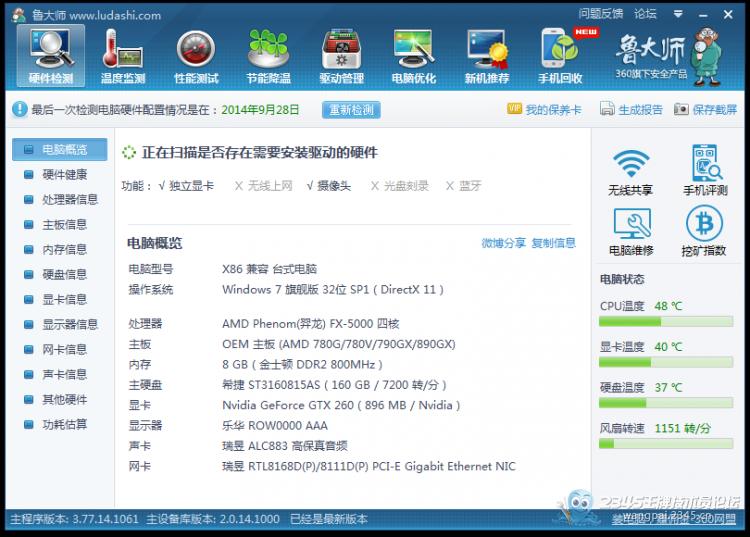
Task: Click the 重新检测 button
Action: point(350,110)
